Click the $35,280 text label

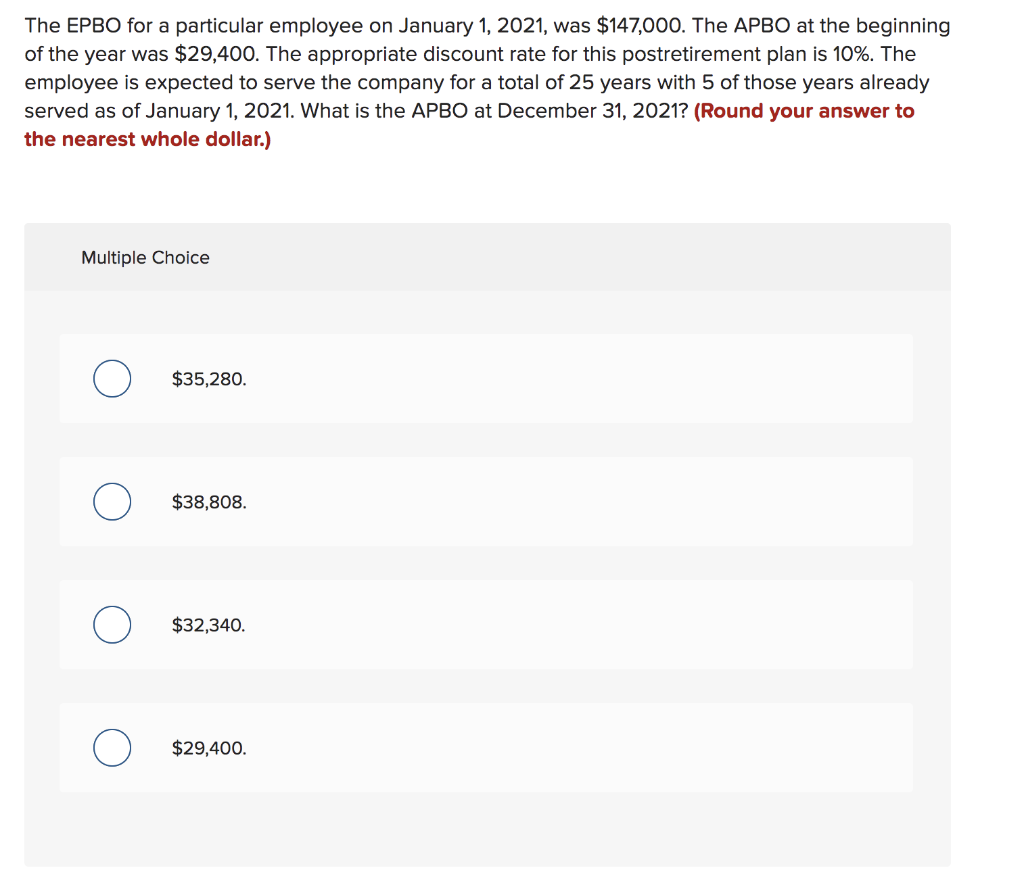tap(207, 379)
